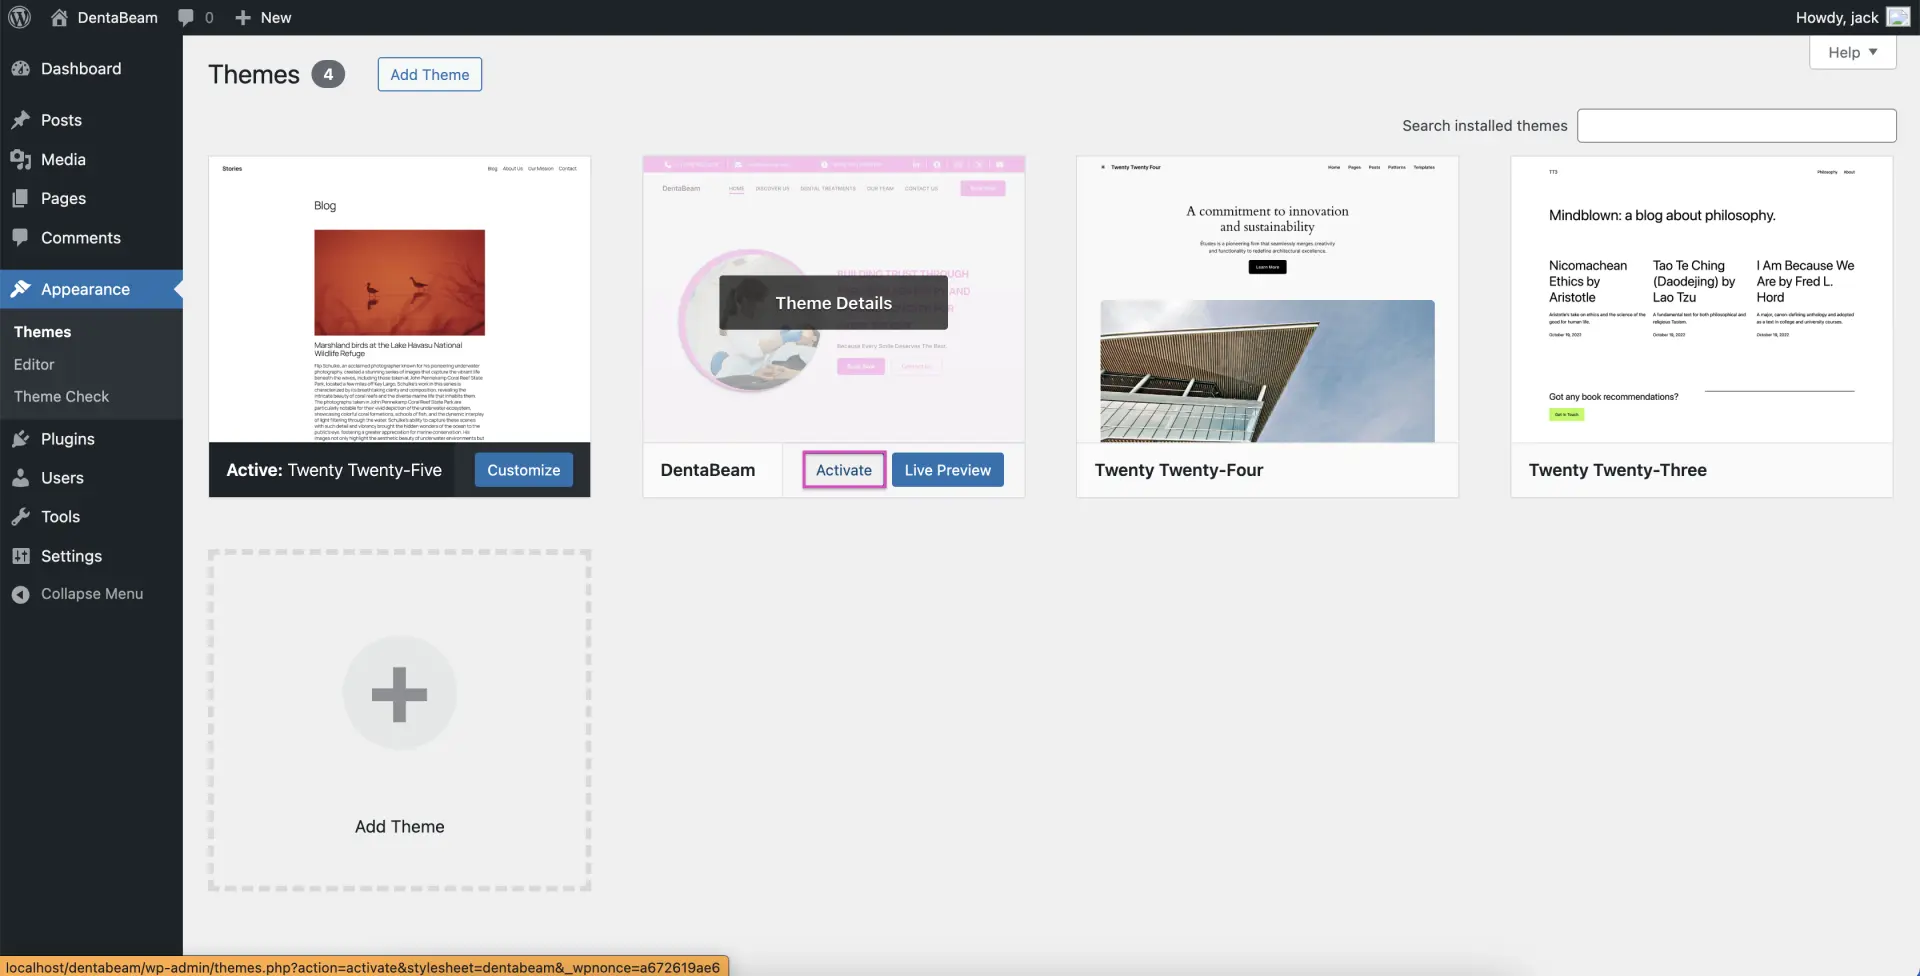Screen dimensions: 1920x976
Task: Click the large plus icon in Add Theme tile
Action: coord(399,693)
